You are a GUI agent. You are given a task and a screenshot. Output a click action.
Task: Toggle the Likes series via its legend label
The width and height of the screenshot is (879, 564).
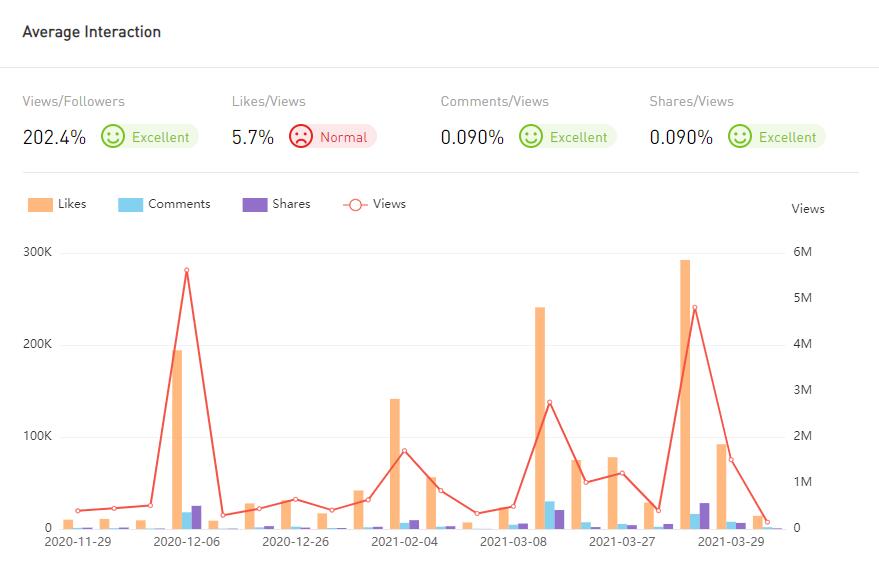tap(72, 204)
